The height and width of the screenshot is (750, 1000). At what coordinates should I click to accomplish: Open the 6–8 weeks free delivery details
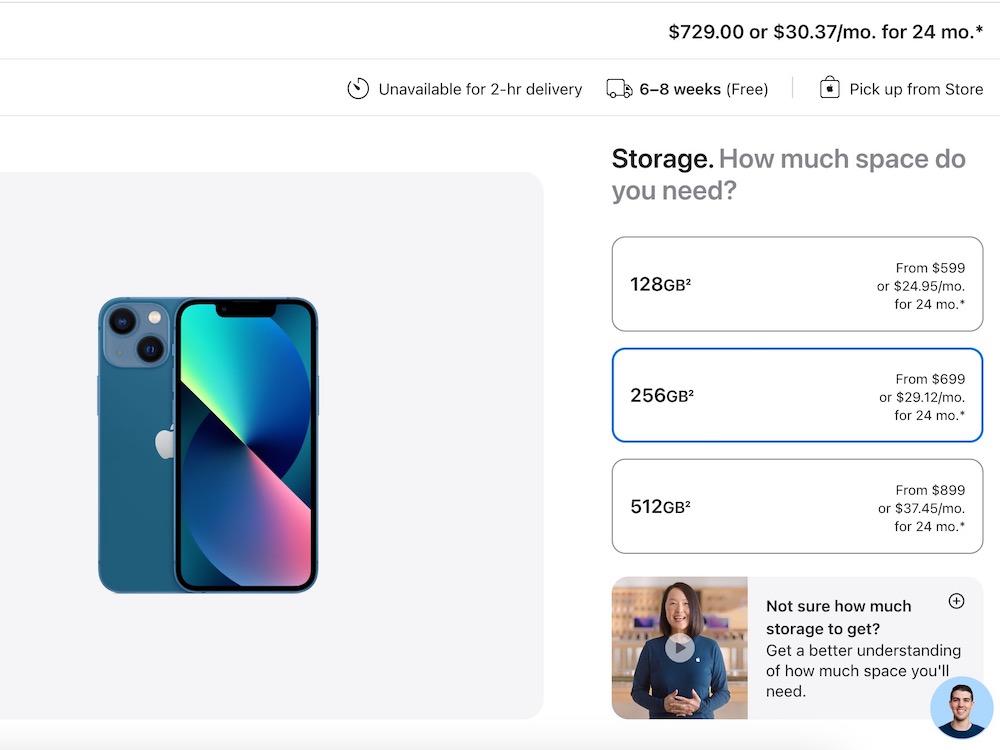(x=704, y=89)
